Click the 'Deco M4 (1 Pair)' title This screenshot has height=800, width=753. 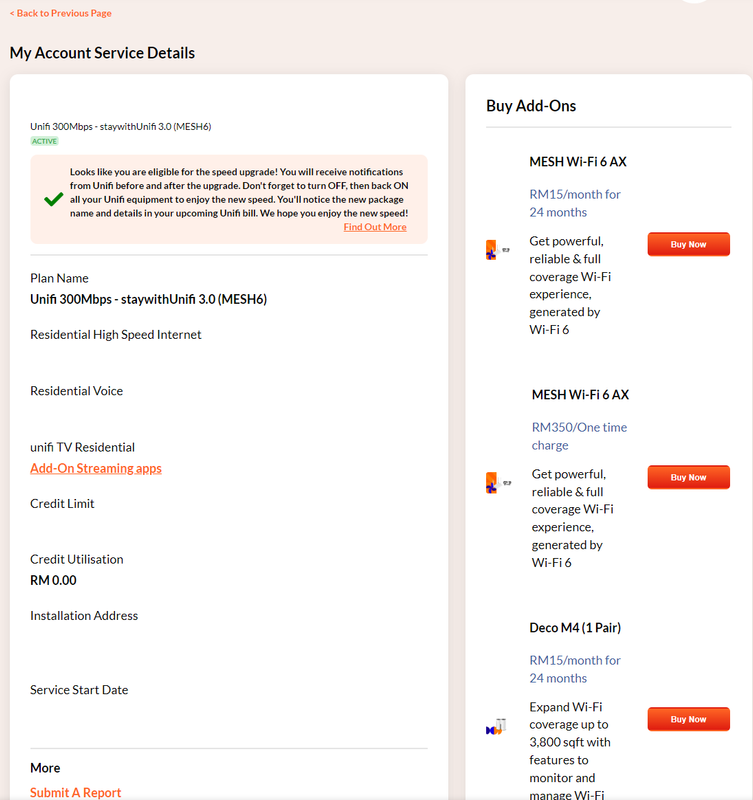[x=575, y=628]
